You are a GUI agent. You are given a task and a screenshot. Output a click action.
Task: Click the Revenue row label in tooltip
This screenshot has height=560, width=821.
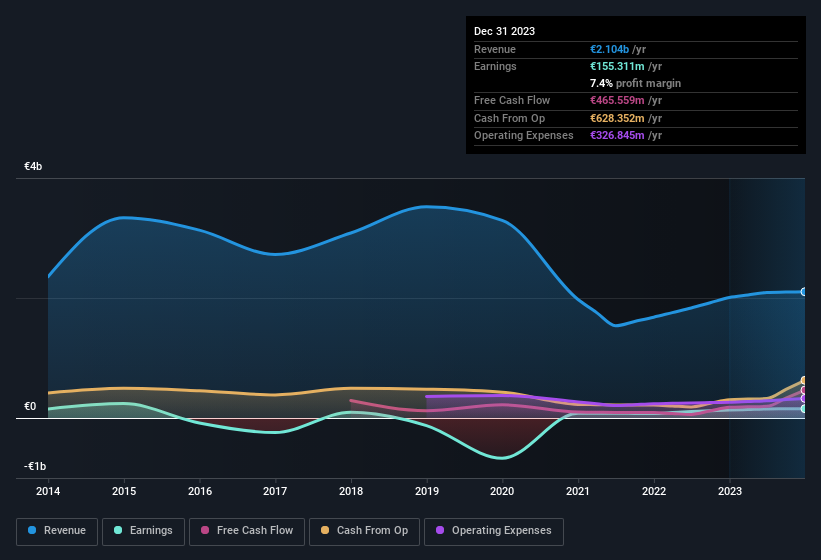[495, 49]
